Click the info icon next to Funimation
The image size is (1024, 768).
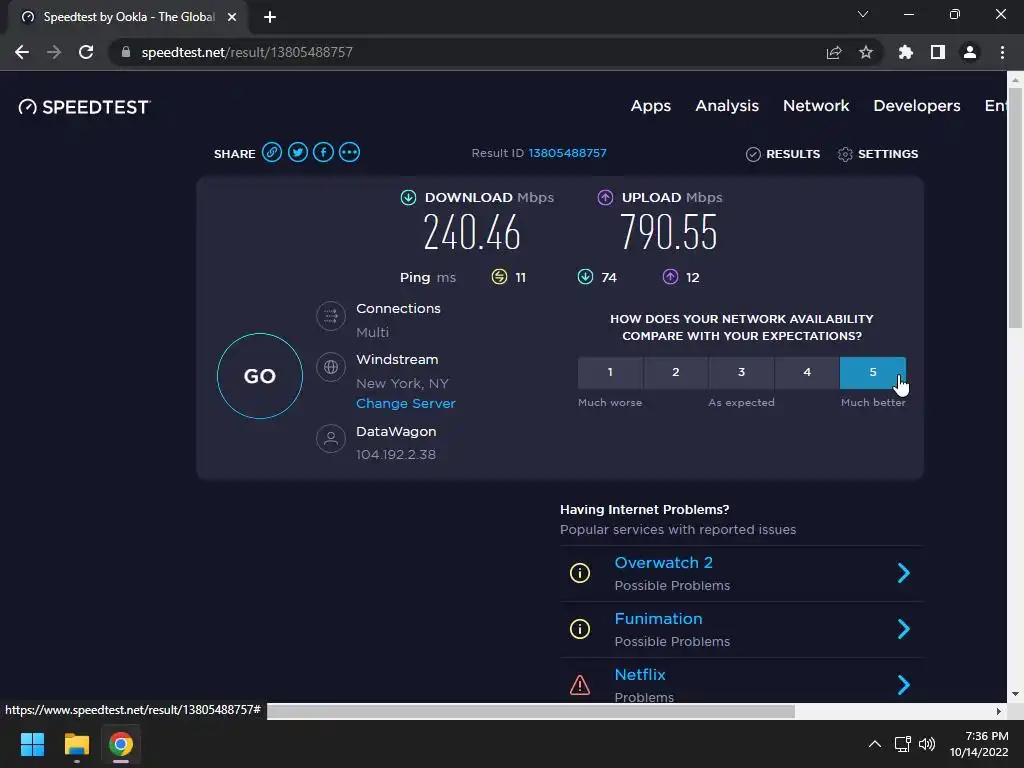(x=580, y=629)
